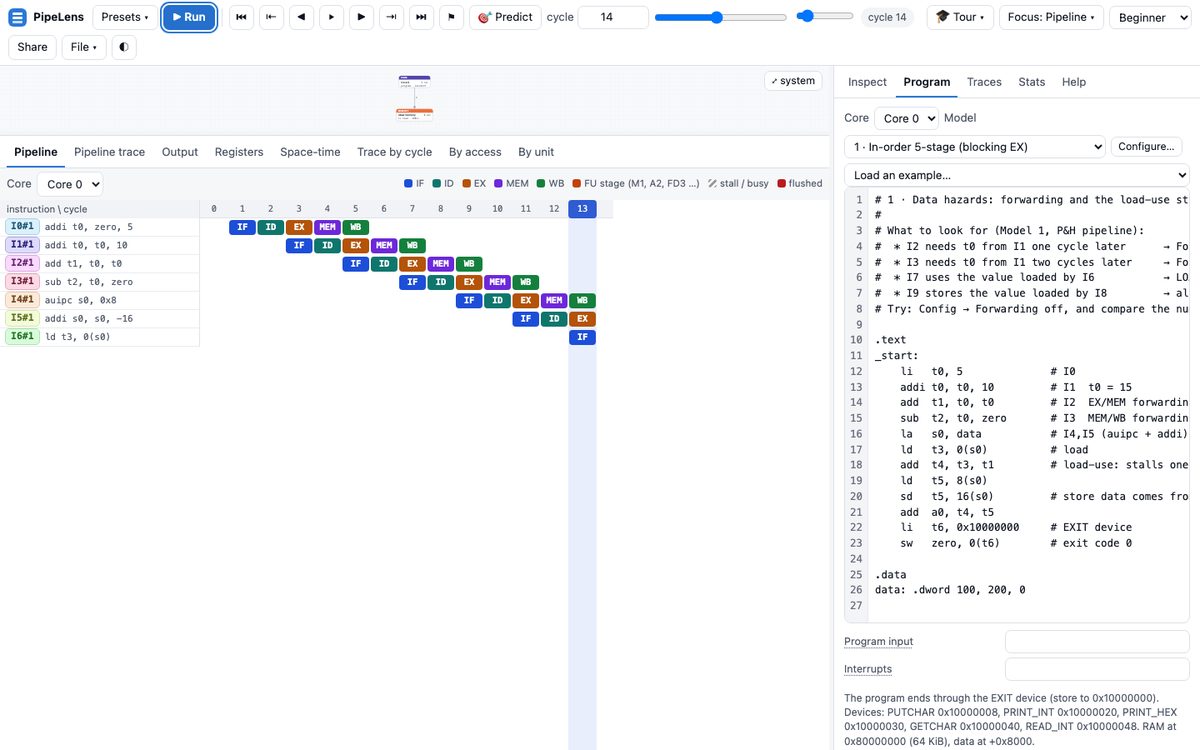The image size is (1200, 750).
Task: Select the I6#1 instruction badge
Action: click(22, 337)
